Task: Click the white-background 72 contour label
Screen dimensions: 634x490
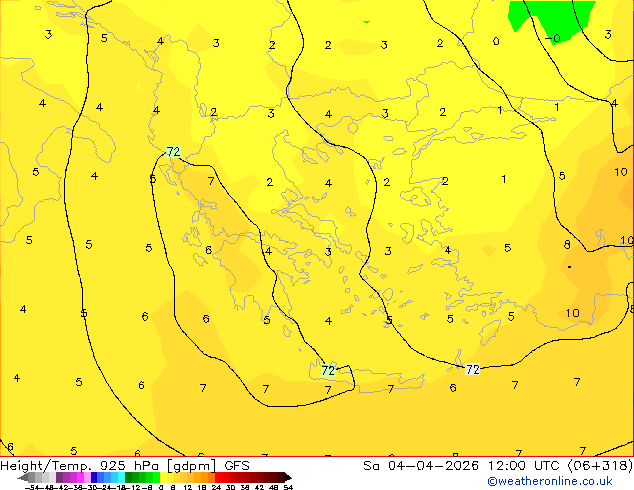Action: point(472,369)
